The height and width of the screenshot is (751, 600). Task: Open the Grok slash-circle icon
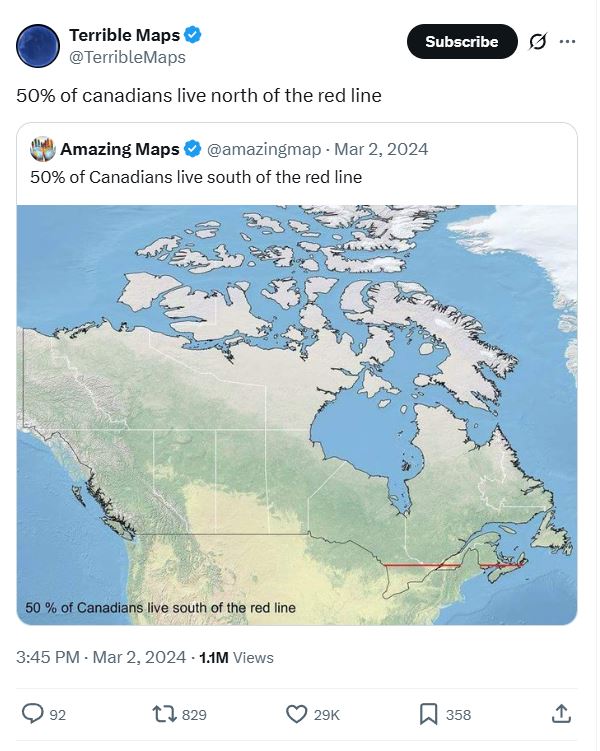tap(537, 42)
